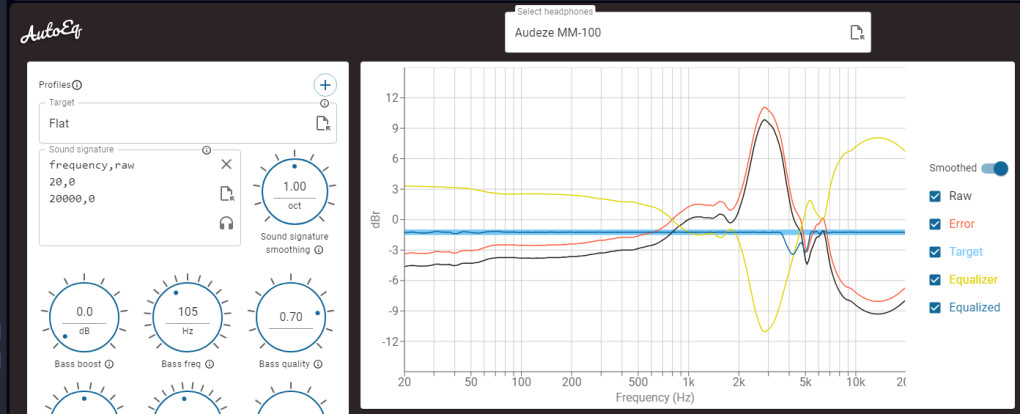Click the Bass boost knob
The image size is (1020, 414).
tap(84, 316)
